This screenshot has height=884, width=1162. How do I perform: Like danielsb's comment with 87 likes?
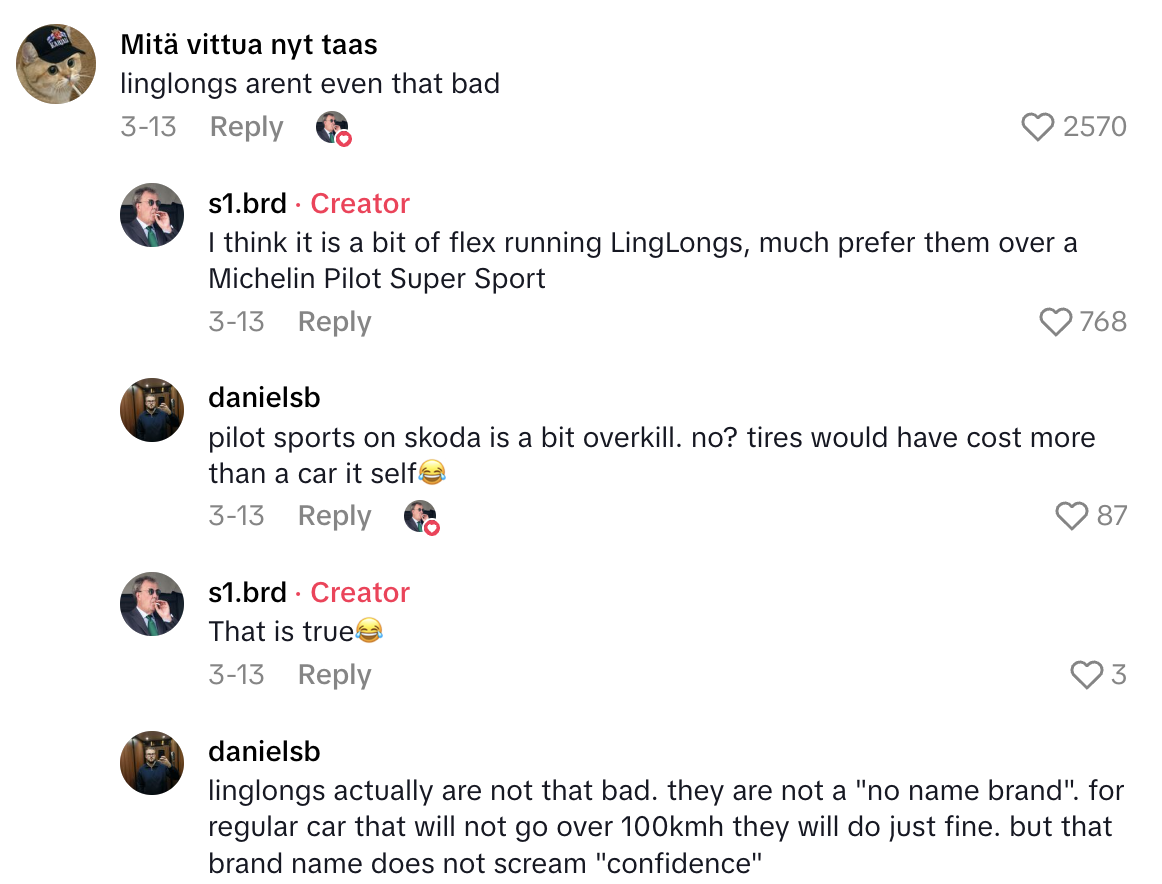(x=1072, y=516)
